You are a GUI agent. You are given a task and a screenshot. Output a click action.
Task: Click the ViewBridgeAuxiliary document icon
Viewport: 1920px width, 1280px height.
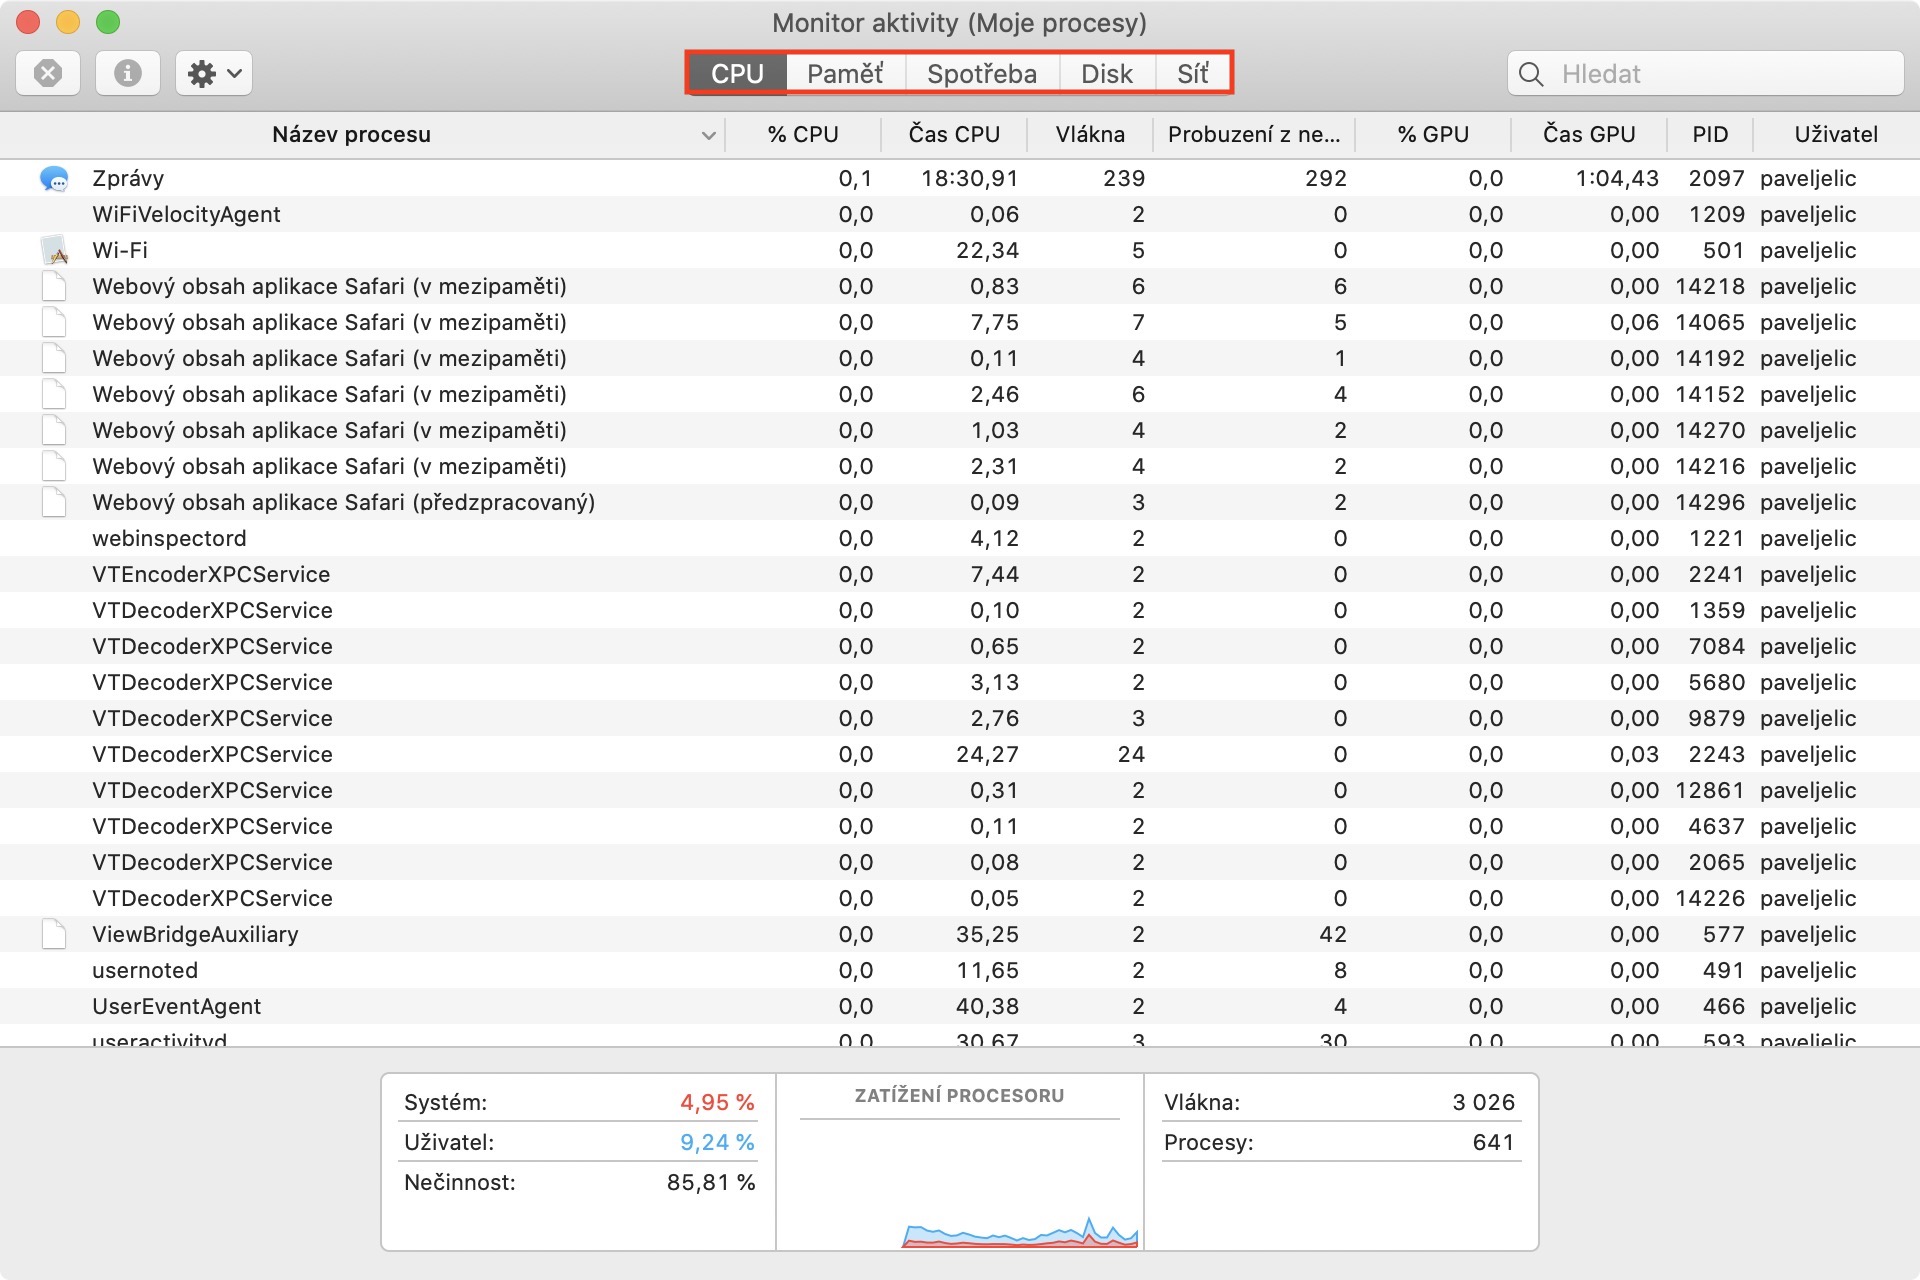click(54, 935)
